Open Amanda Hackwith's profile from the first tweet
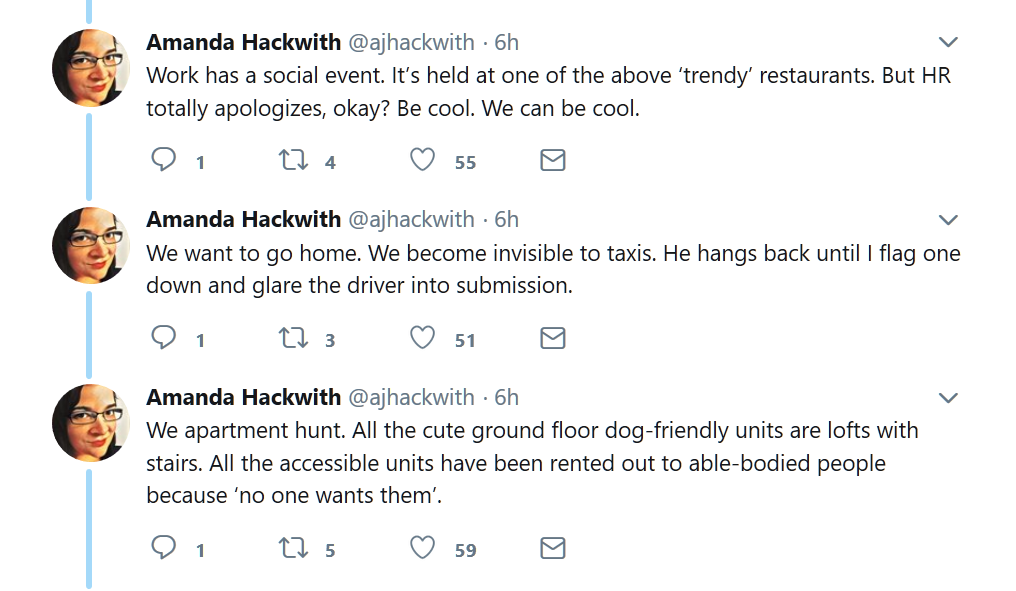Screen dimensions: 1016x591 [x=243, y=42]
